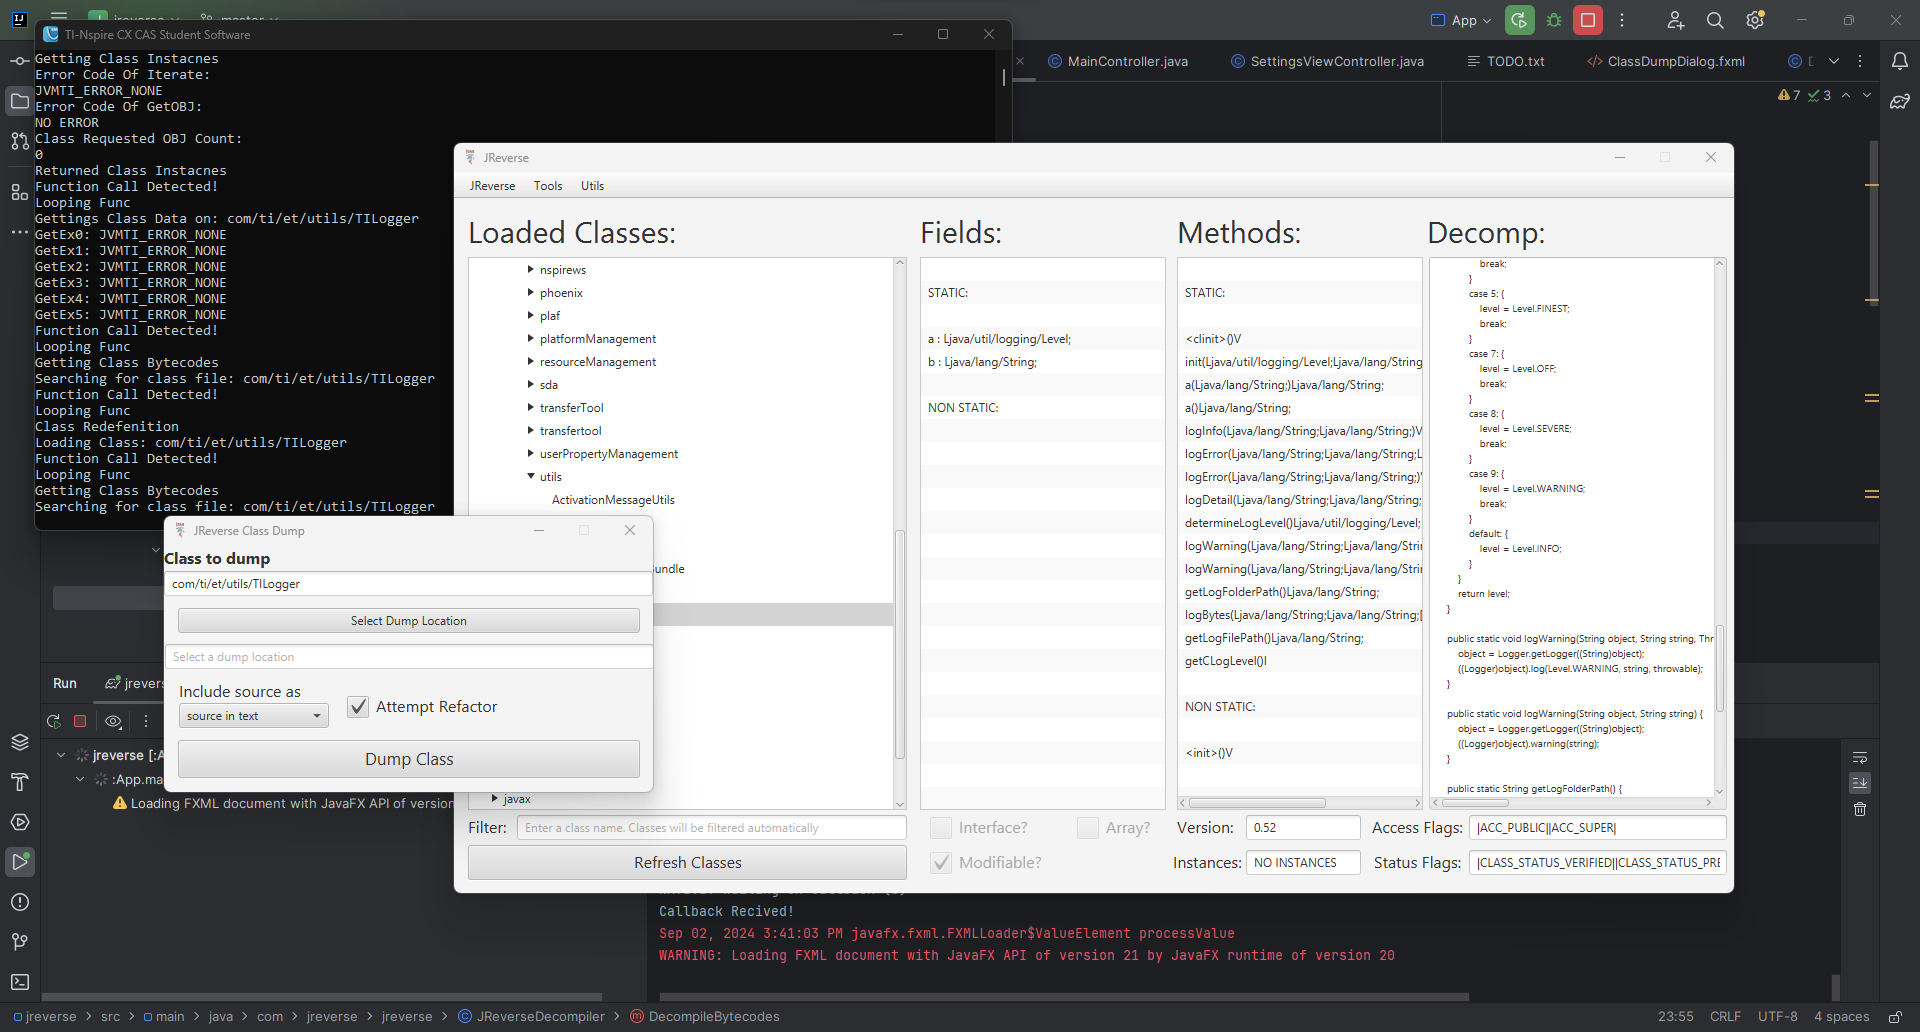Expand the platformManagement package node
The image size is (1920, 1032).
coord(531,339)
